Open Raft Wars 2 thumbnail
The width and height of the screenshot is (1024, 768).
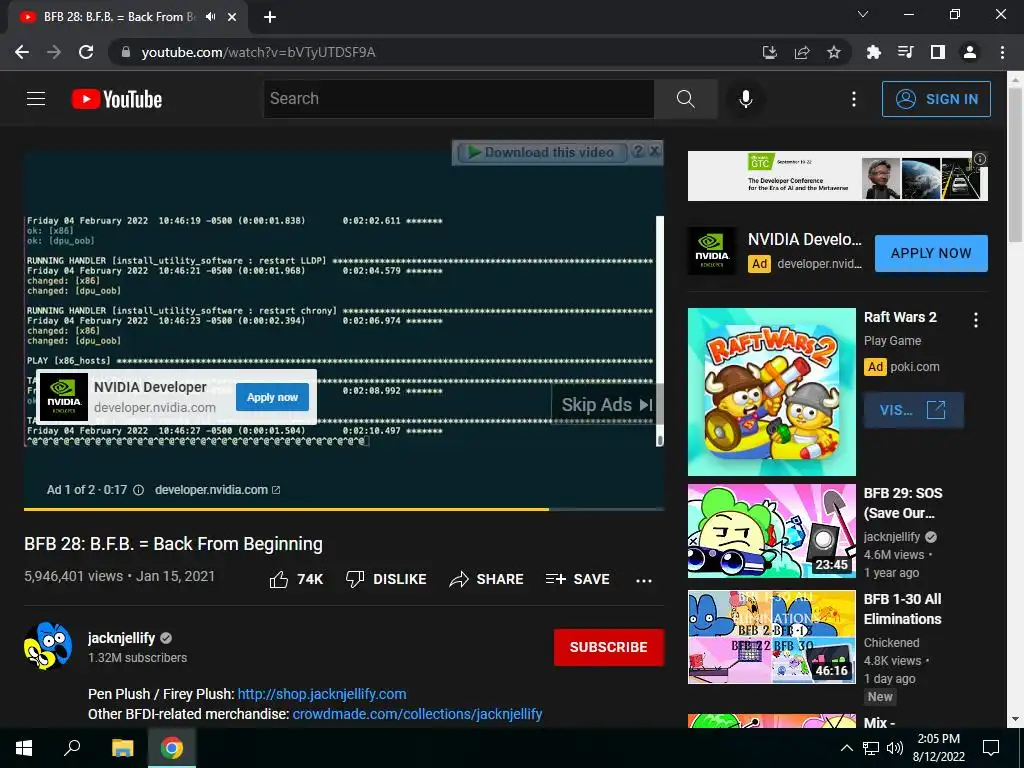(x=771, y=392)
